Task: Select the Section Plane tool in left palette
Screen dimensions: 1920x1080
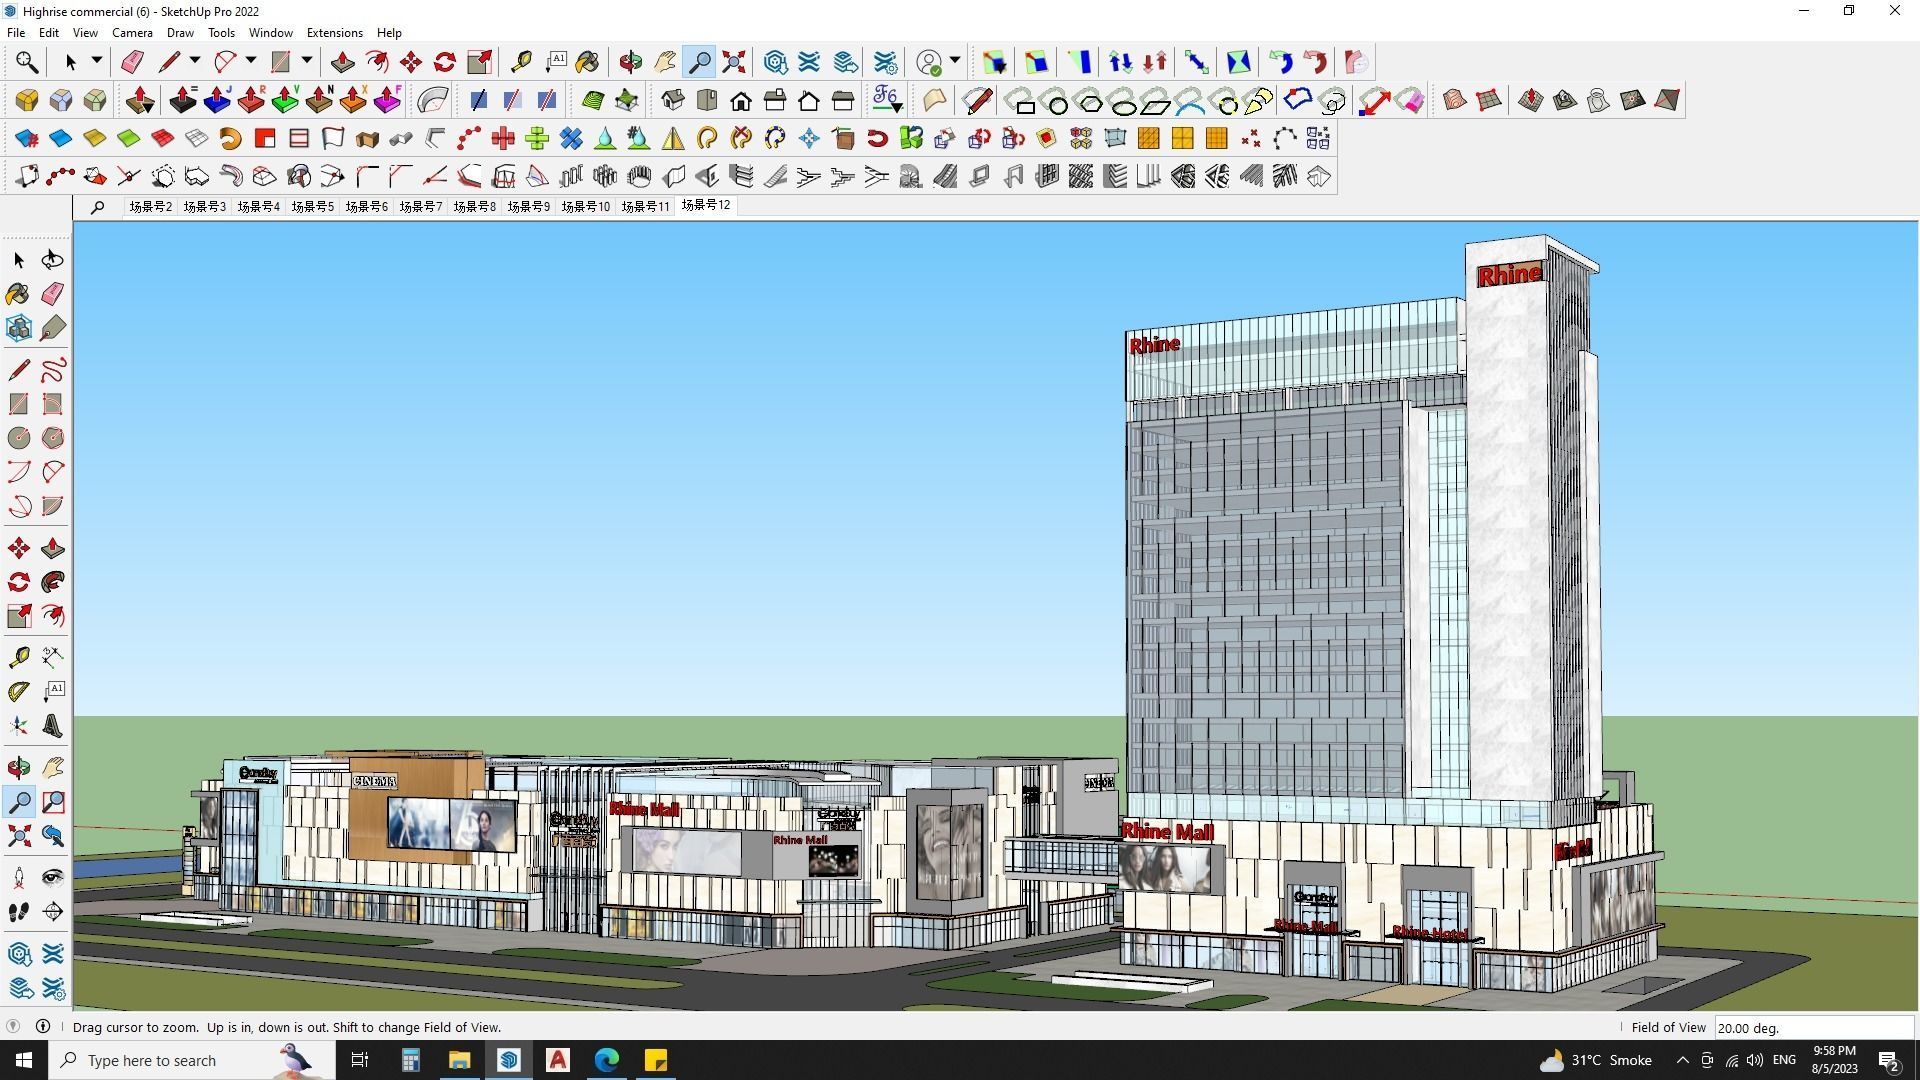Action: [53, 912]
